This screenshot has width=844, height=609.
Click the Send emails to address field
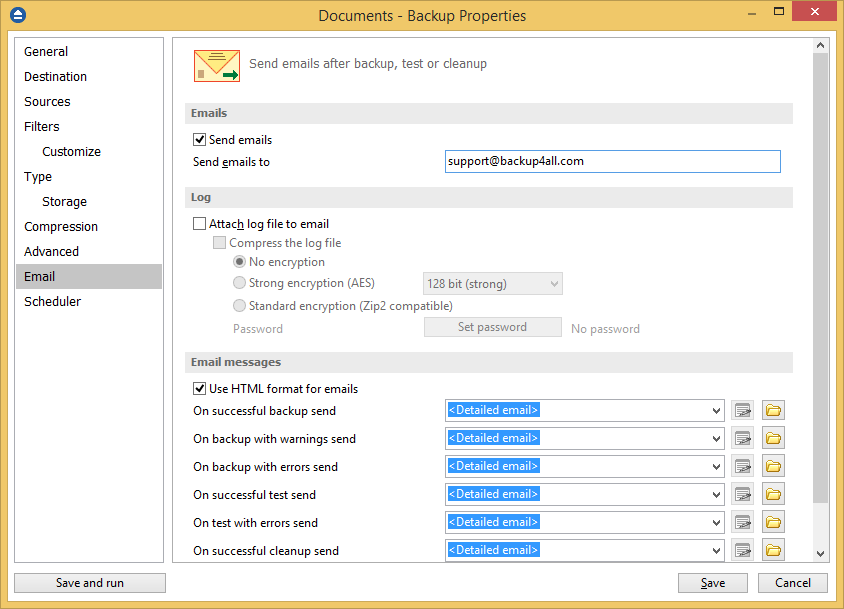612,161
